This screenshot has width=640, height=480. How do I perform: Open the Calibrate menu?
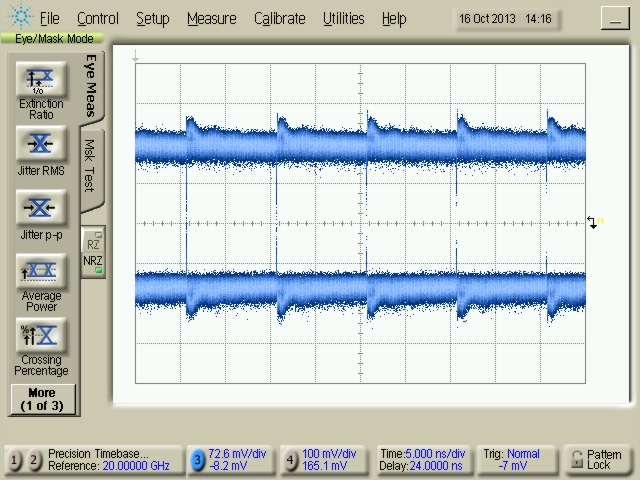click(x=280, y=18)
